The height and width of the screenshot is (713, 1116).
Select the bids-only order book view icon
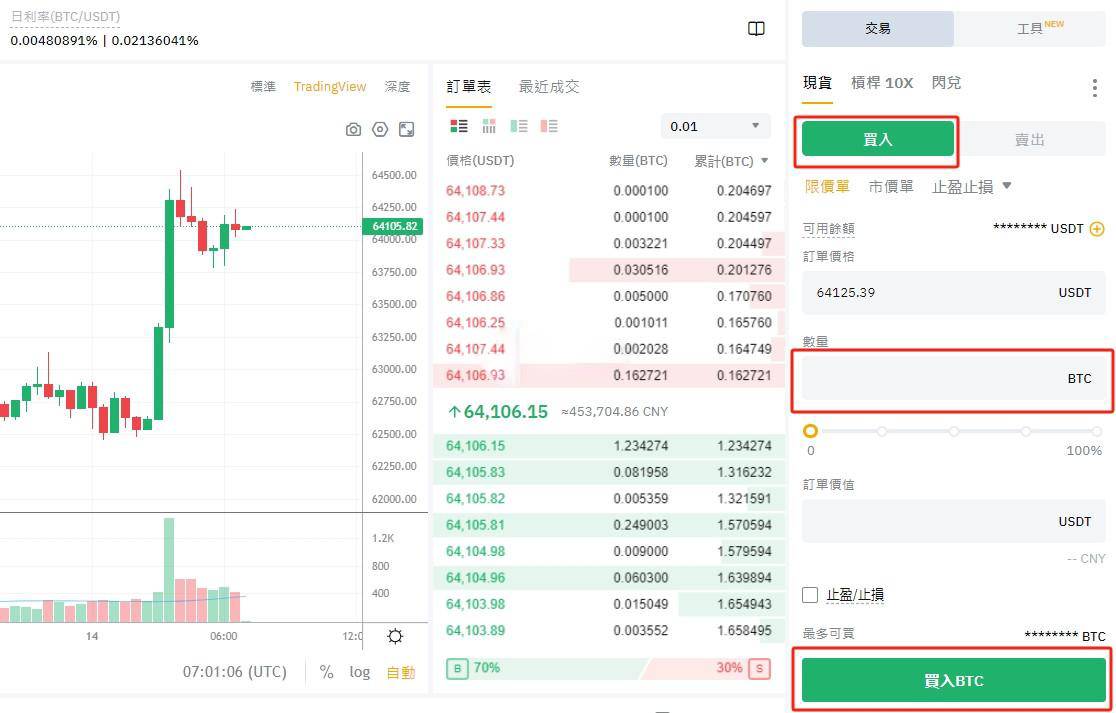(x=519, y=126)
